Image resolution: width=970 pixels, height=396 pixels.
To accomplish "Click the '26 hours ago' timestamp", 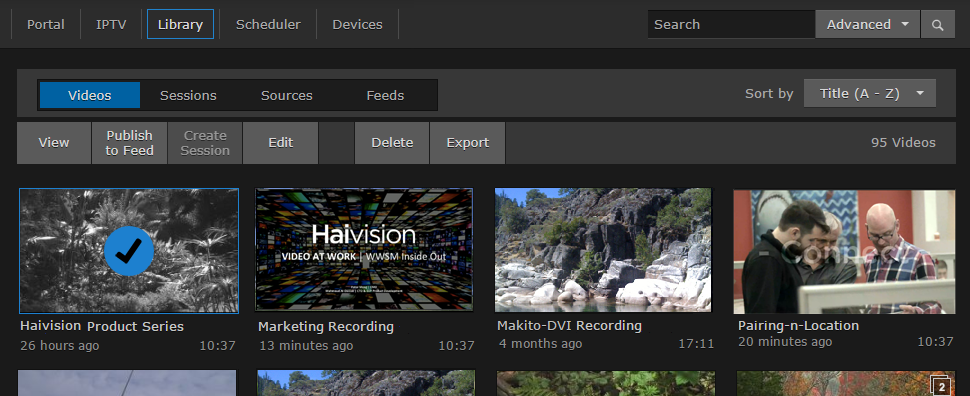I will point(59,345).
